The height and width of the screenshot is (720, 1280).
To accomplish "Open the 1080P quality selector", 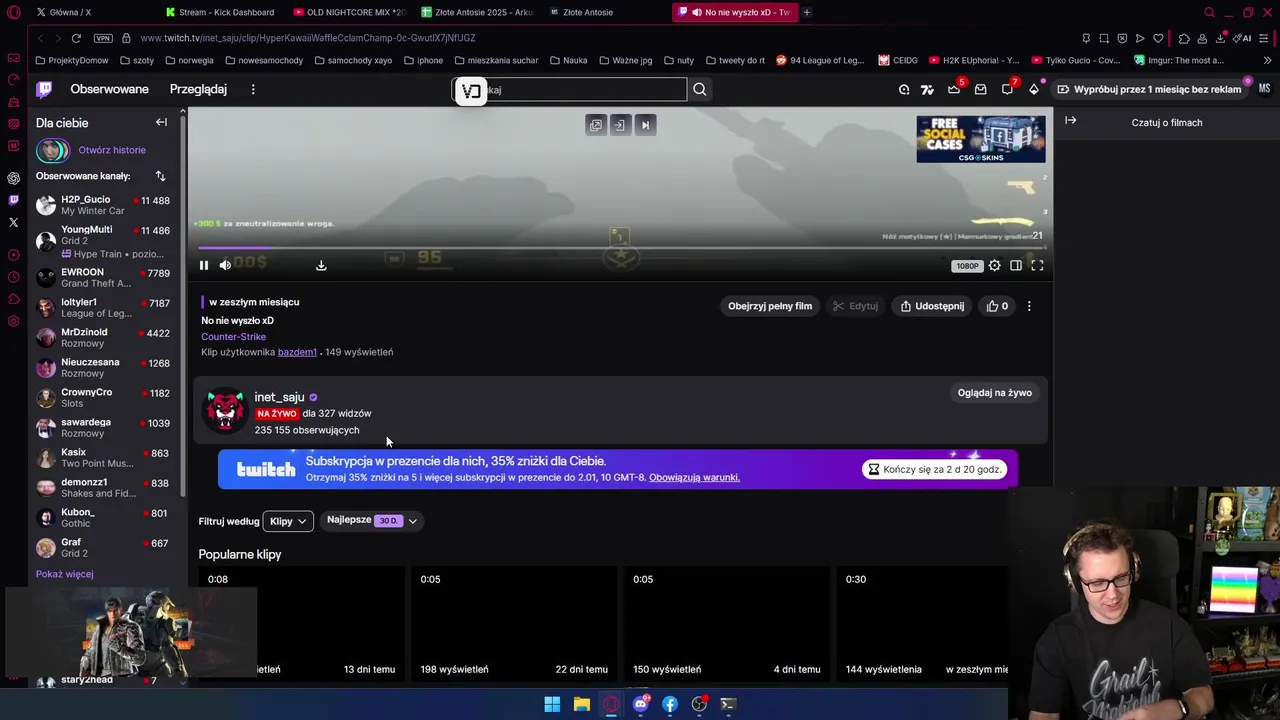I will coord(967,266).
